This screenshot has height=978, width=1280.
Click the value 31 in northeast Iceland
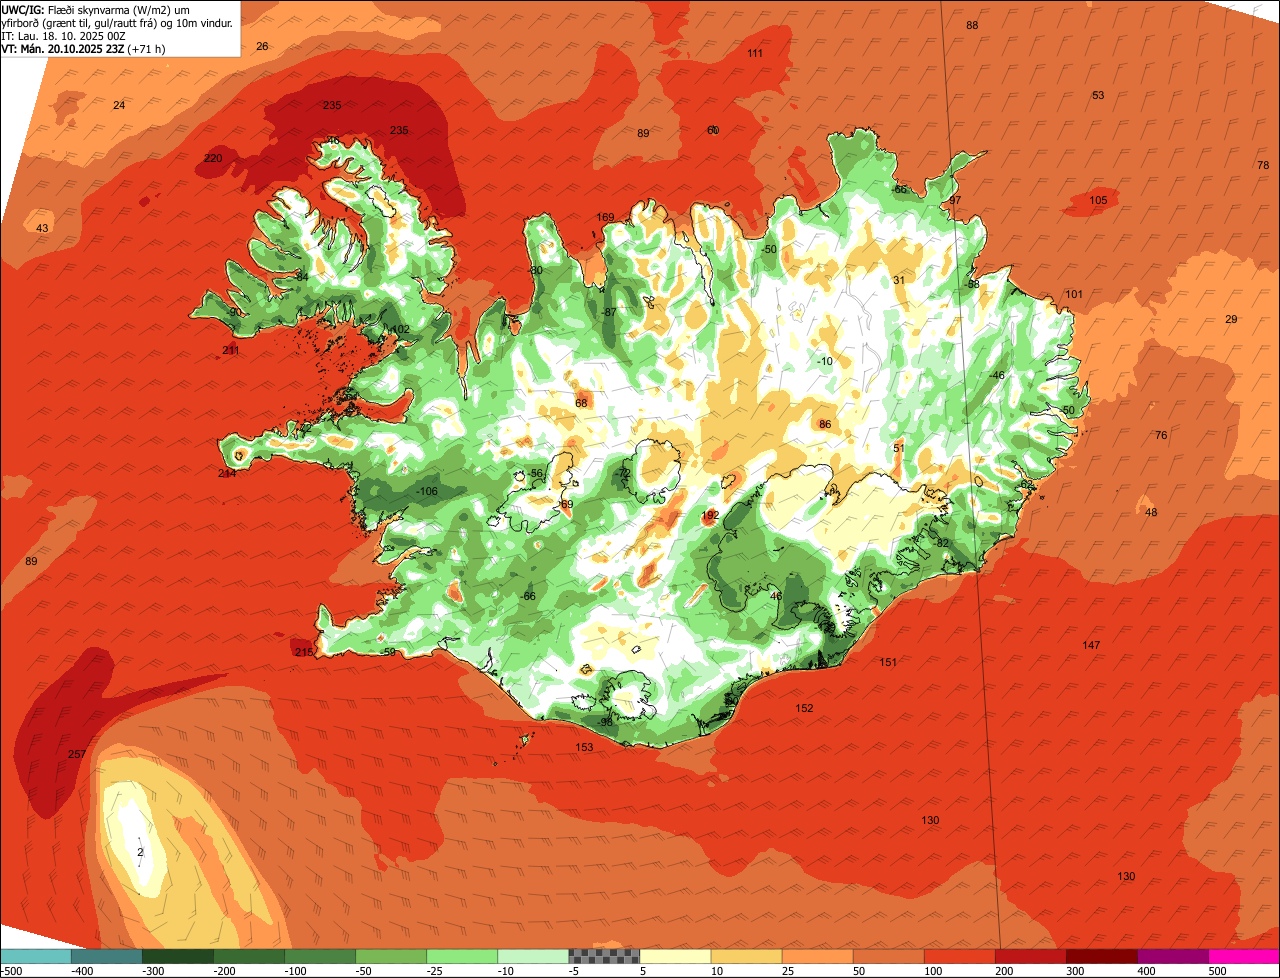point(899,280)
